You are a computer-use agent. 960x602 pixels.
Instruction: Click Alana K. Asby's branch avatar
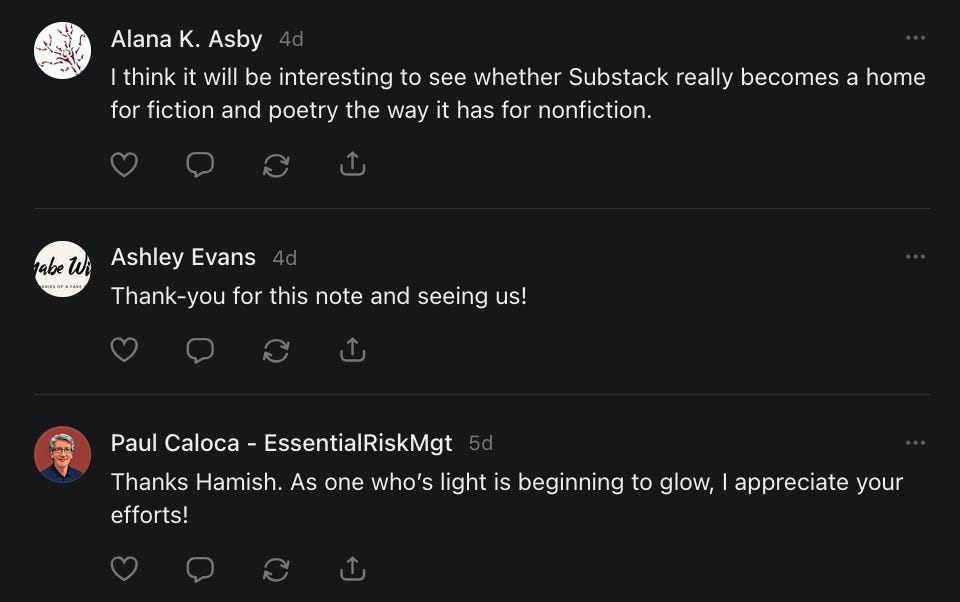pyautogui.click(x=63, y=50)
